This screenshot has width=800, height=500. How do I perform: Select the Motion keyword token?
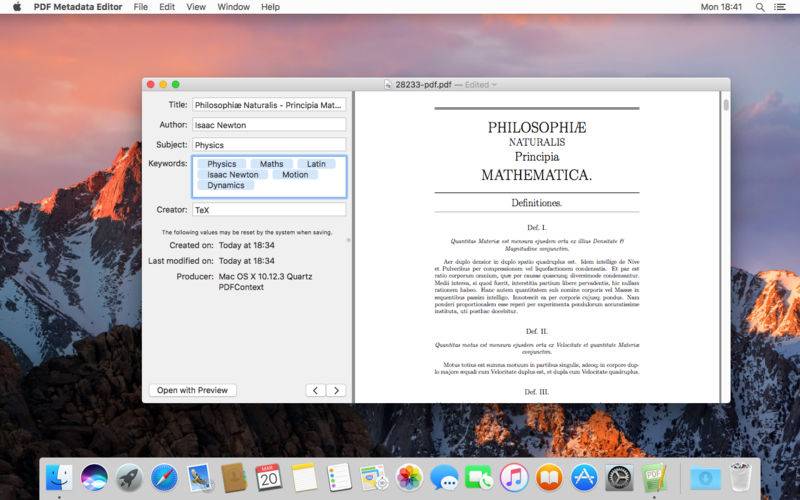click(x=295, y=174)
